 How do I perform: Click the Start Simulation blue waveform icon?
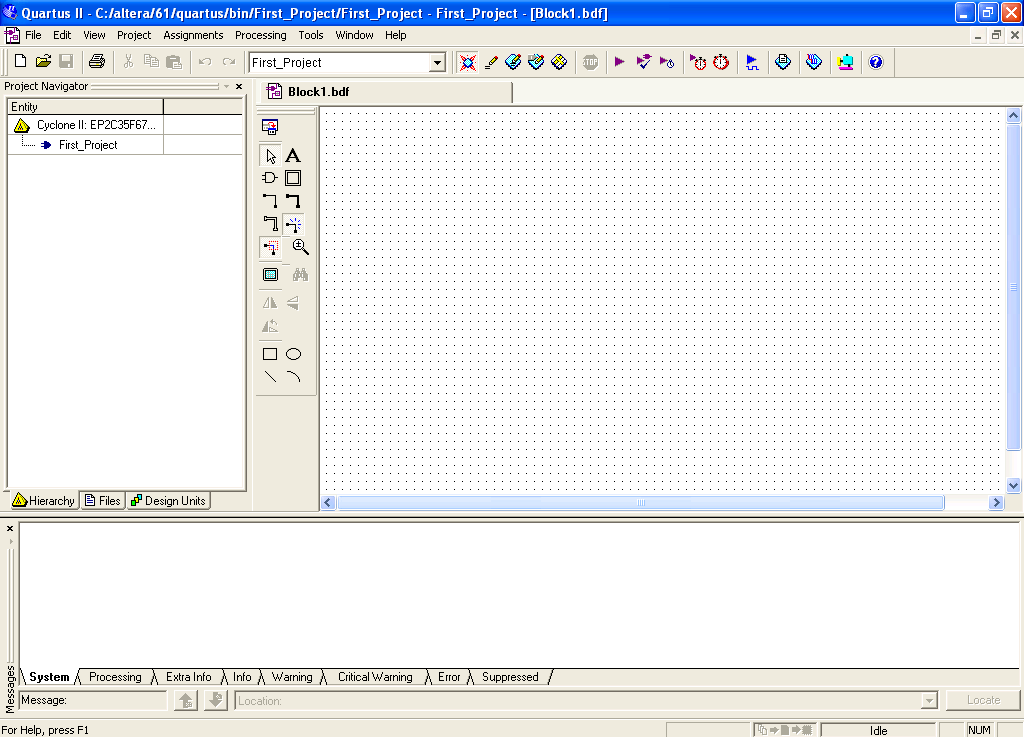752,62
